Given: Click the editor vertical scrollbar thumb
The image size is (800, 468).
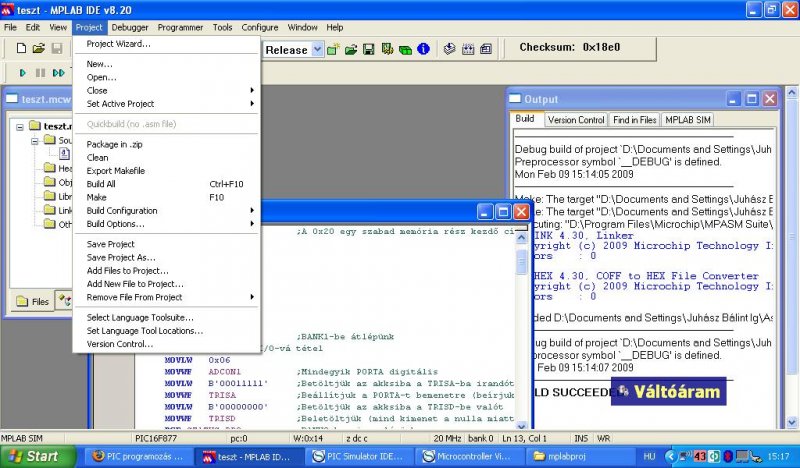Looking at the screenshot, I should click(x=521, y=261).
